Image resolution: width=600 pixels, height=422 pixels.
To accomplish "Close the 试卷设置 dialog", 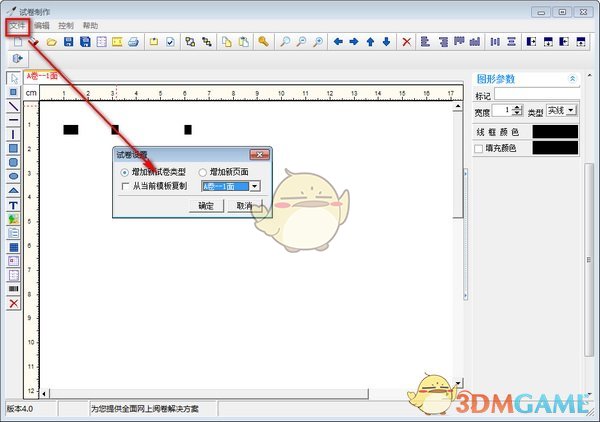I will 259,155.
